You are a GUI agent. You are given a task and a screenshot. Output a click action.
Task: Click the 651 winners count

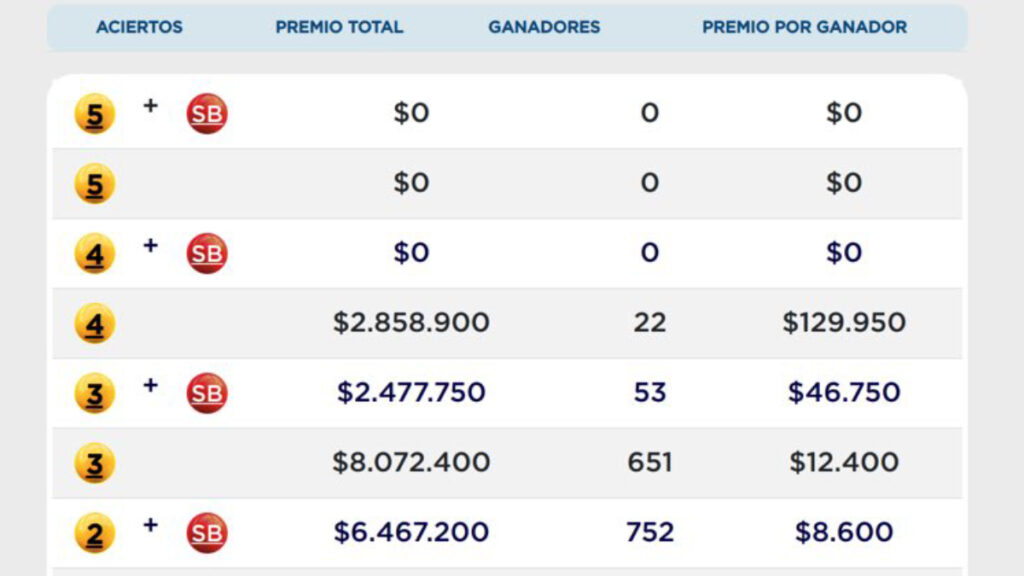(650, 462)
